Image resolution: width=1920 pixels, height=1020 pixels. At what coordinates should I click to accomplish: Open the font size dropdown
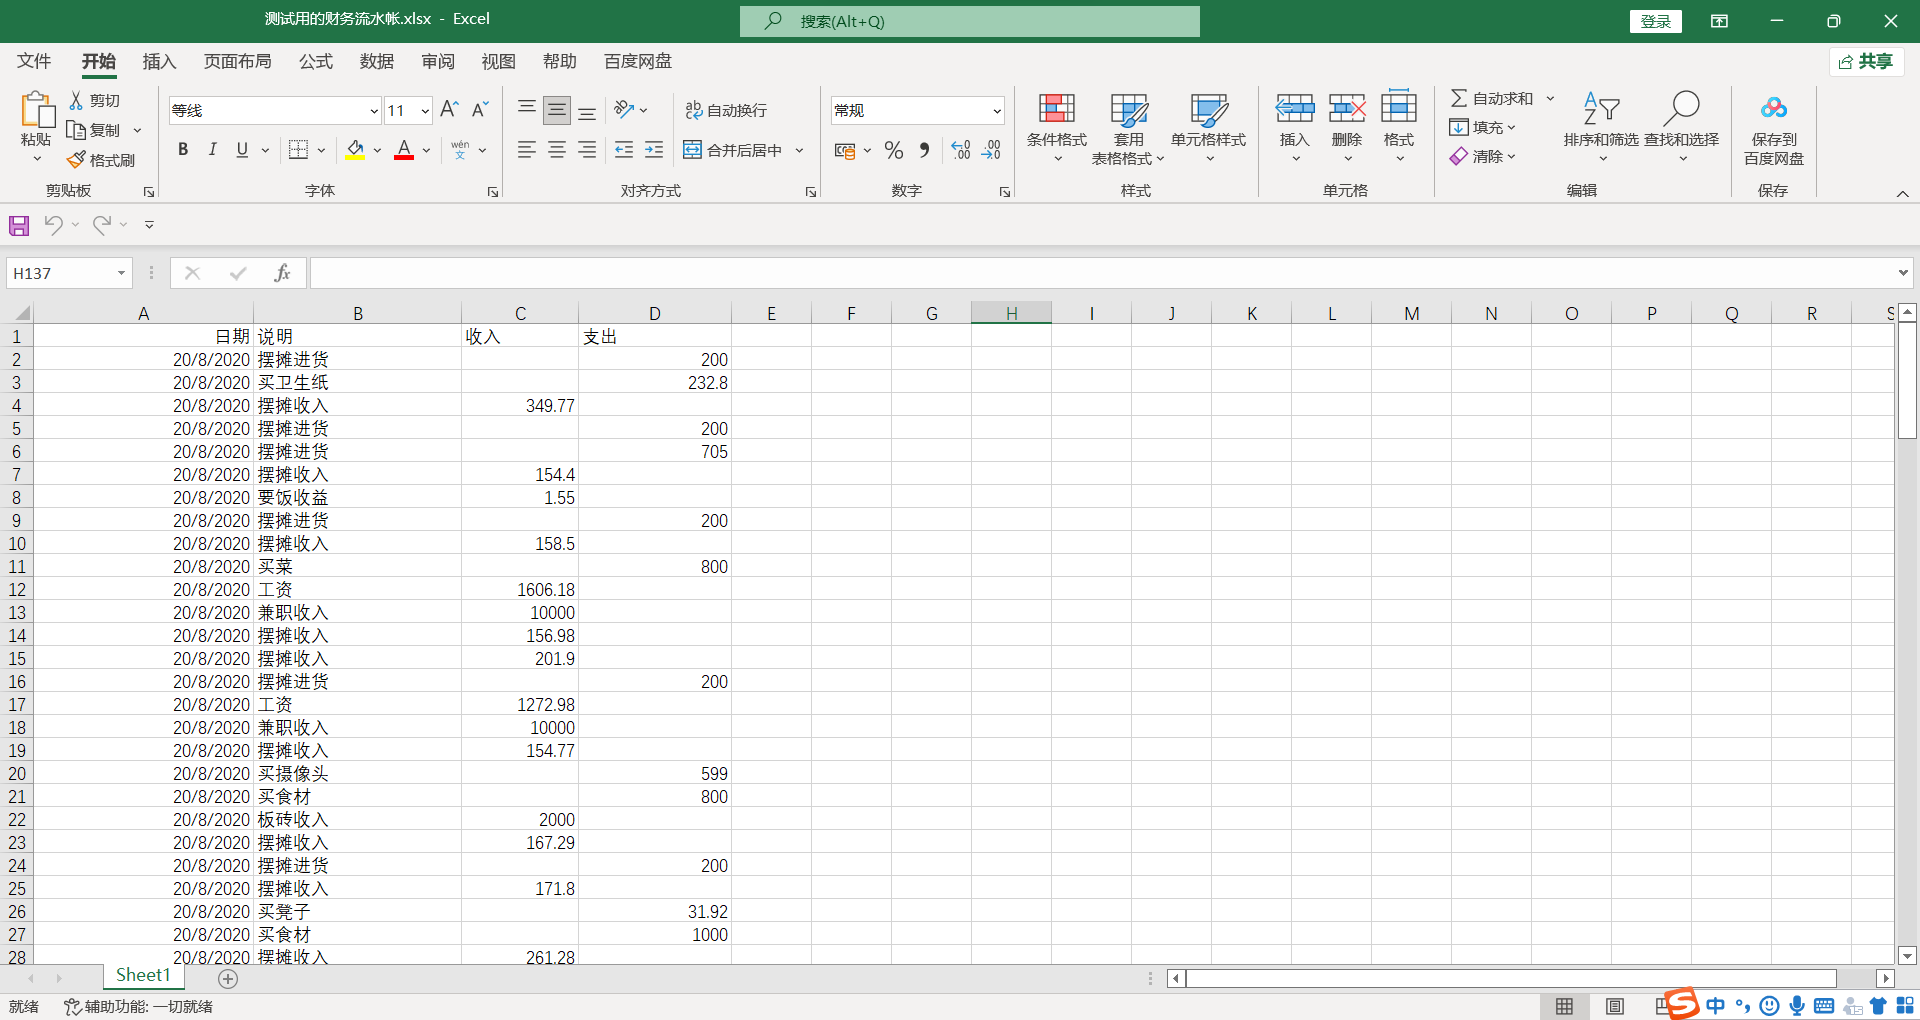424,110
